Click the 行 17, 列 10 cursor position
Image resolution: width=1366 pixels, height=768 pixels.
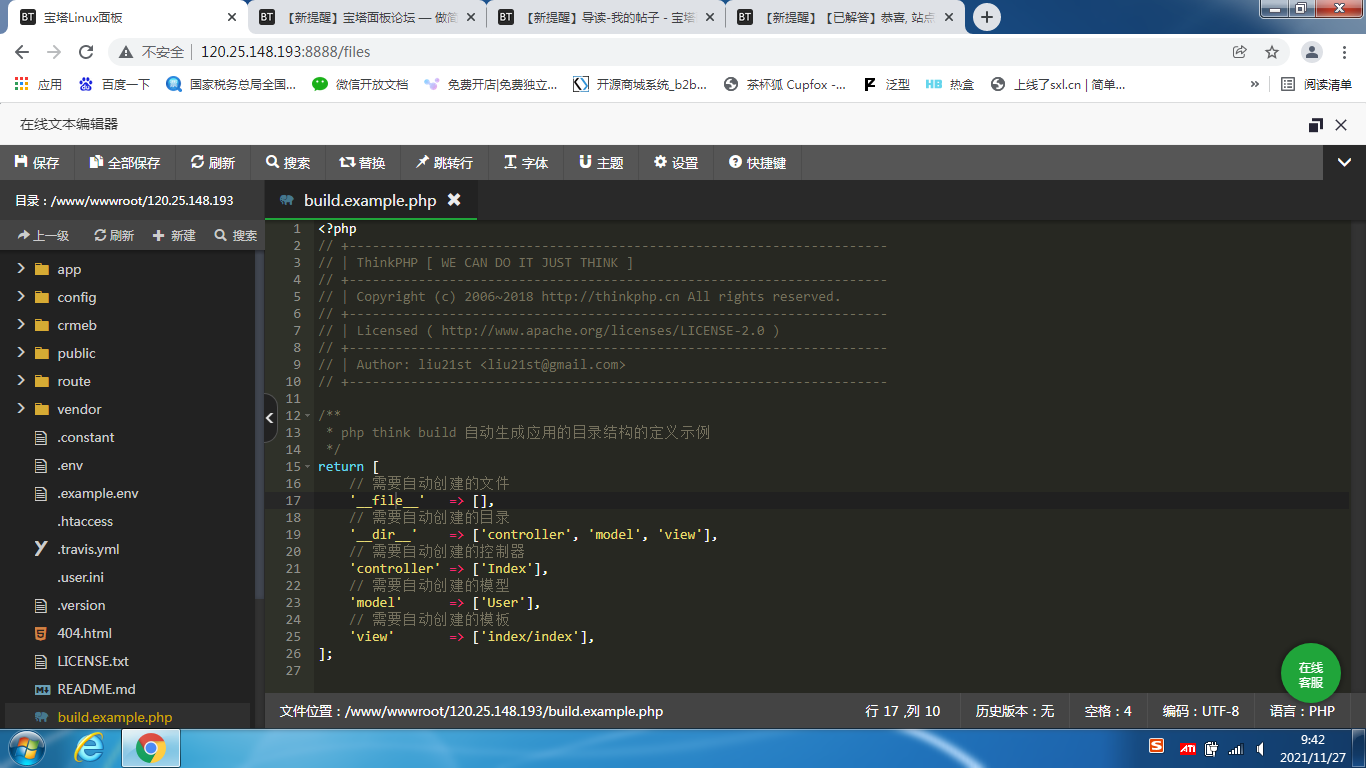tap(902, 711)
